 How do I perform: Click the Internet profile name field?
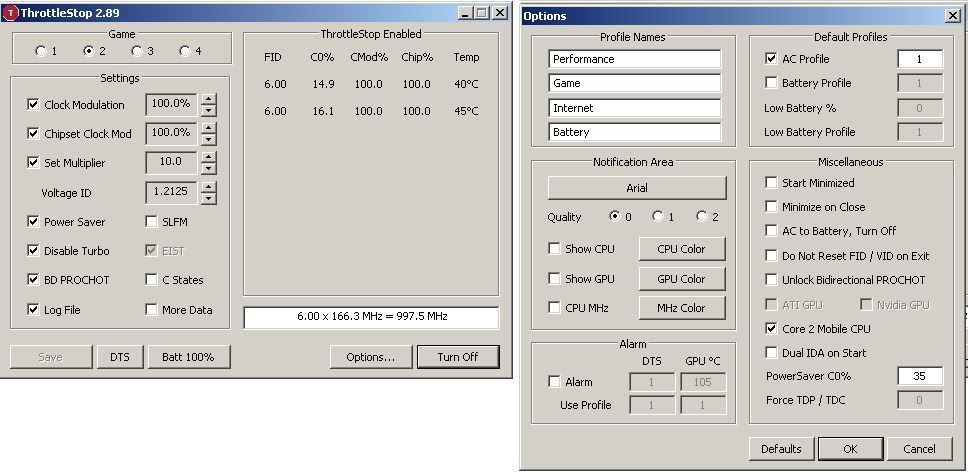(x=634, y=108)
